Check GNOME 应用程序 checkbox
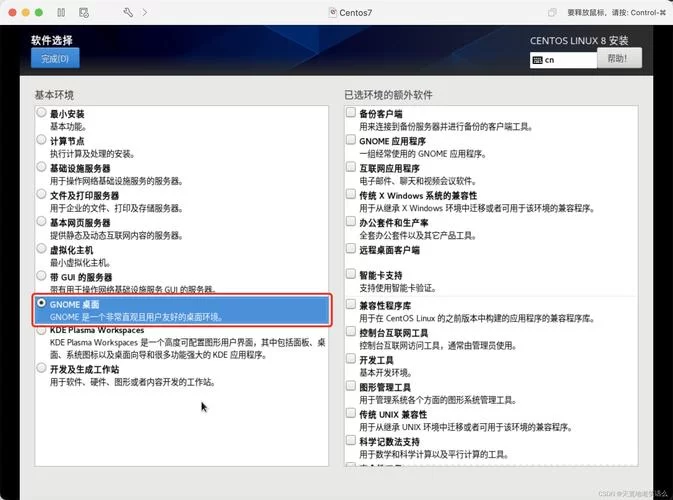This screenshot has width=673, height=500. [351, 139]
